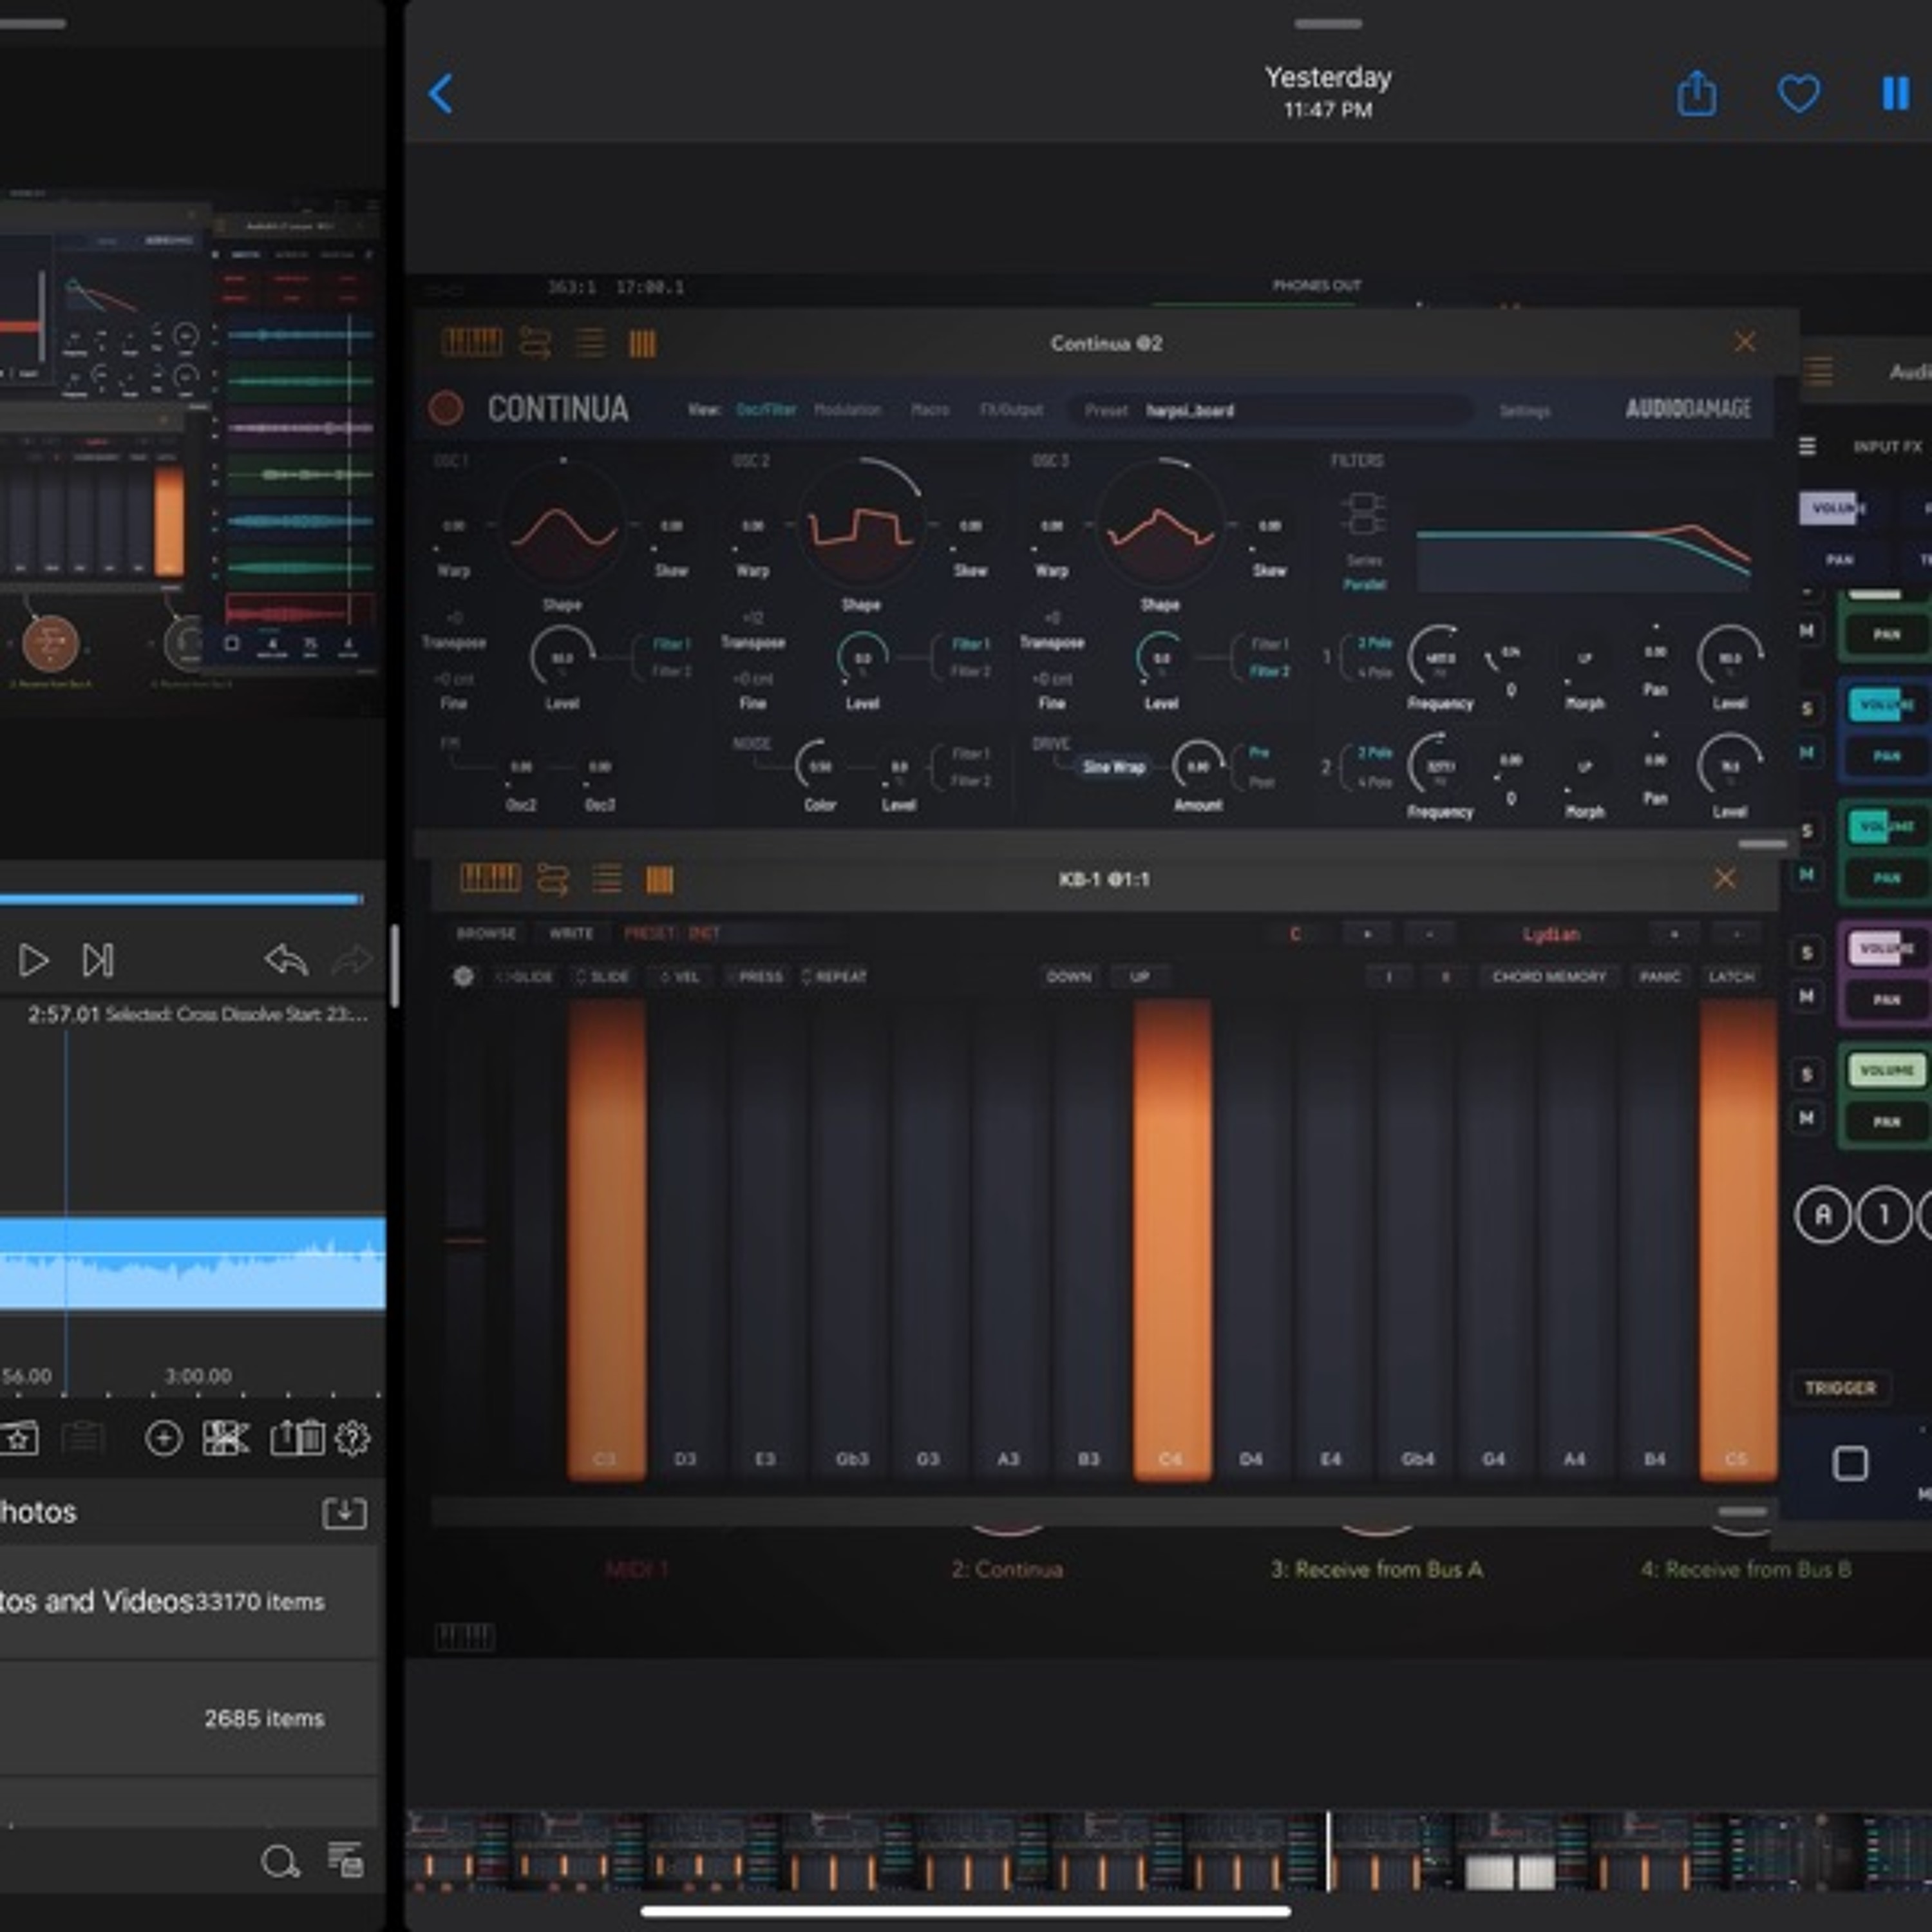Open the library sort options icon
This screenshot has width=1932, height=1932.
346,1860
